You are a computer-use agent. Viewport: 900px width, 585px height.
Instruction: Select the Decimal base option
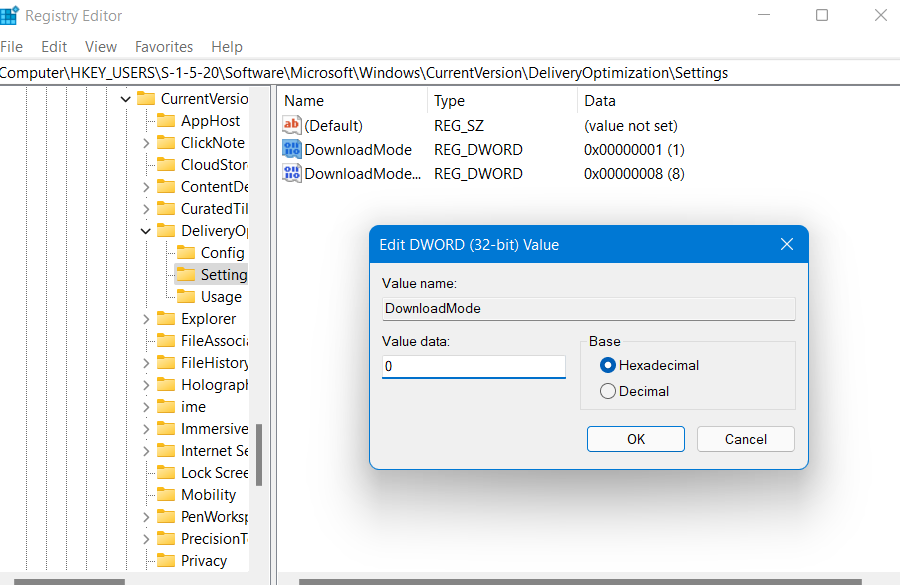(608, 391)
